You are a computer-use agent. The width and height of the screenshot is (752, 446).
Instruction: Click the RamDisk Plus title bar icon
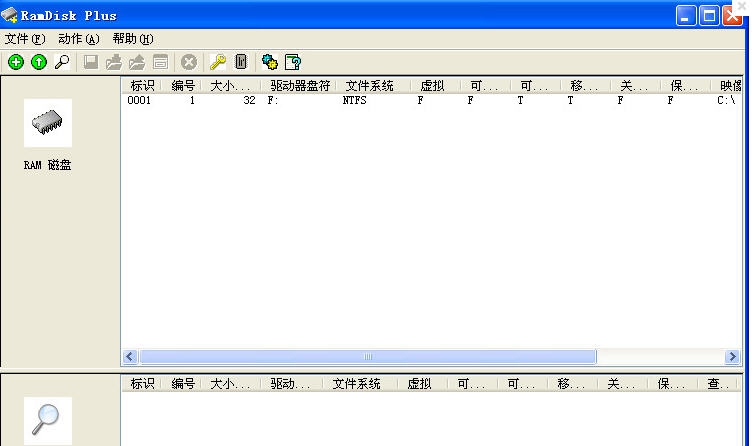click(x=9, y=15)
